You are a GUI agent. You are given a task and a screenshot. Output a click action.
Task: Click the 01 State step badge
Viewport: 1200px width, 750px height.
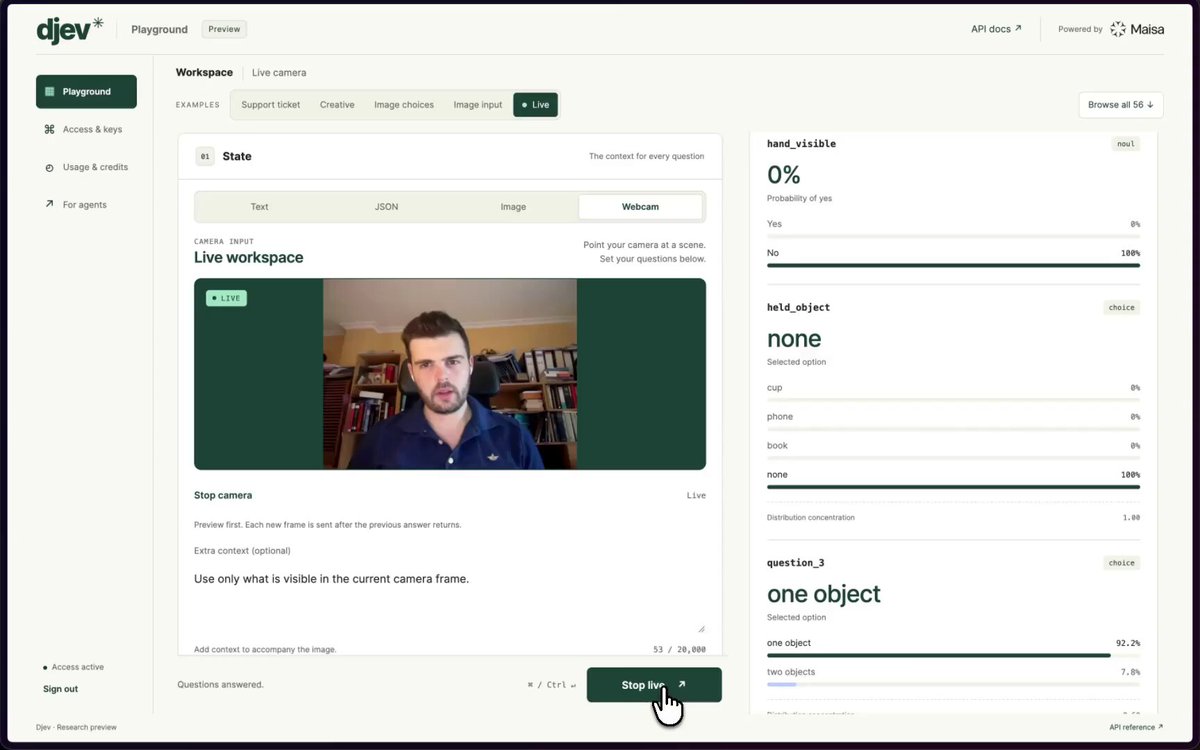[x=204, y=156]
